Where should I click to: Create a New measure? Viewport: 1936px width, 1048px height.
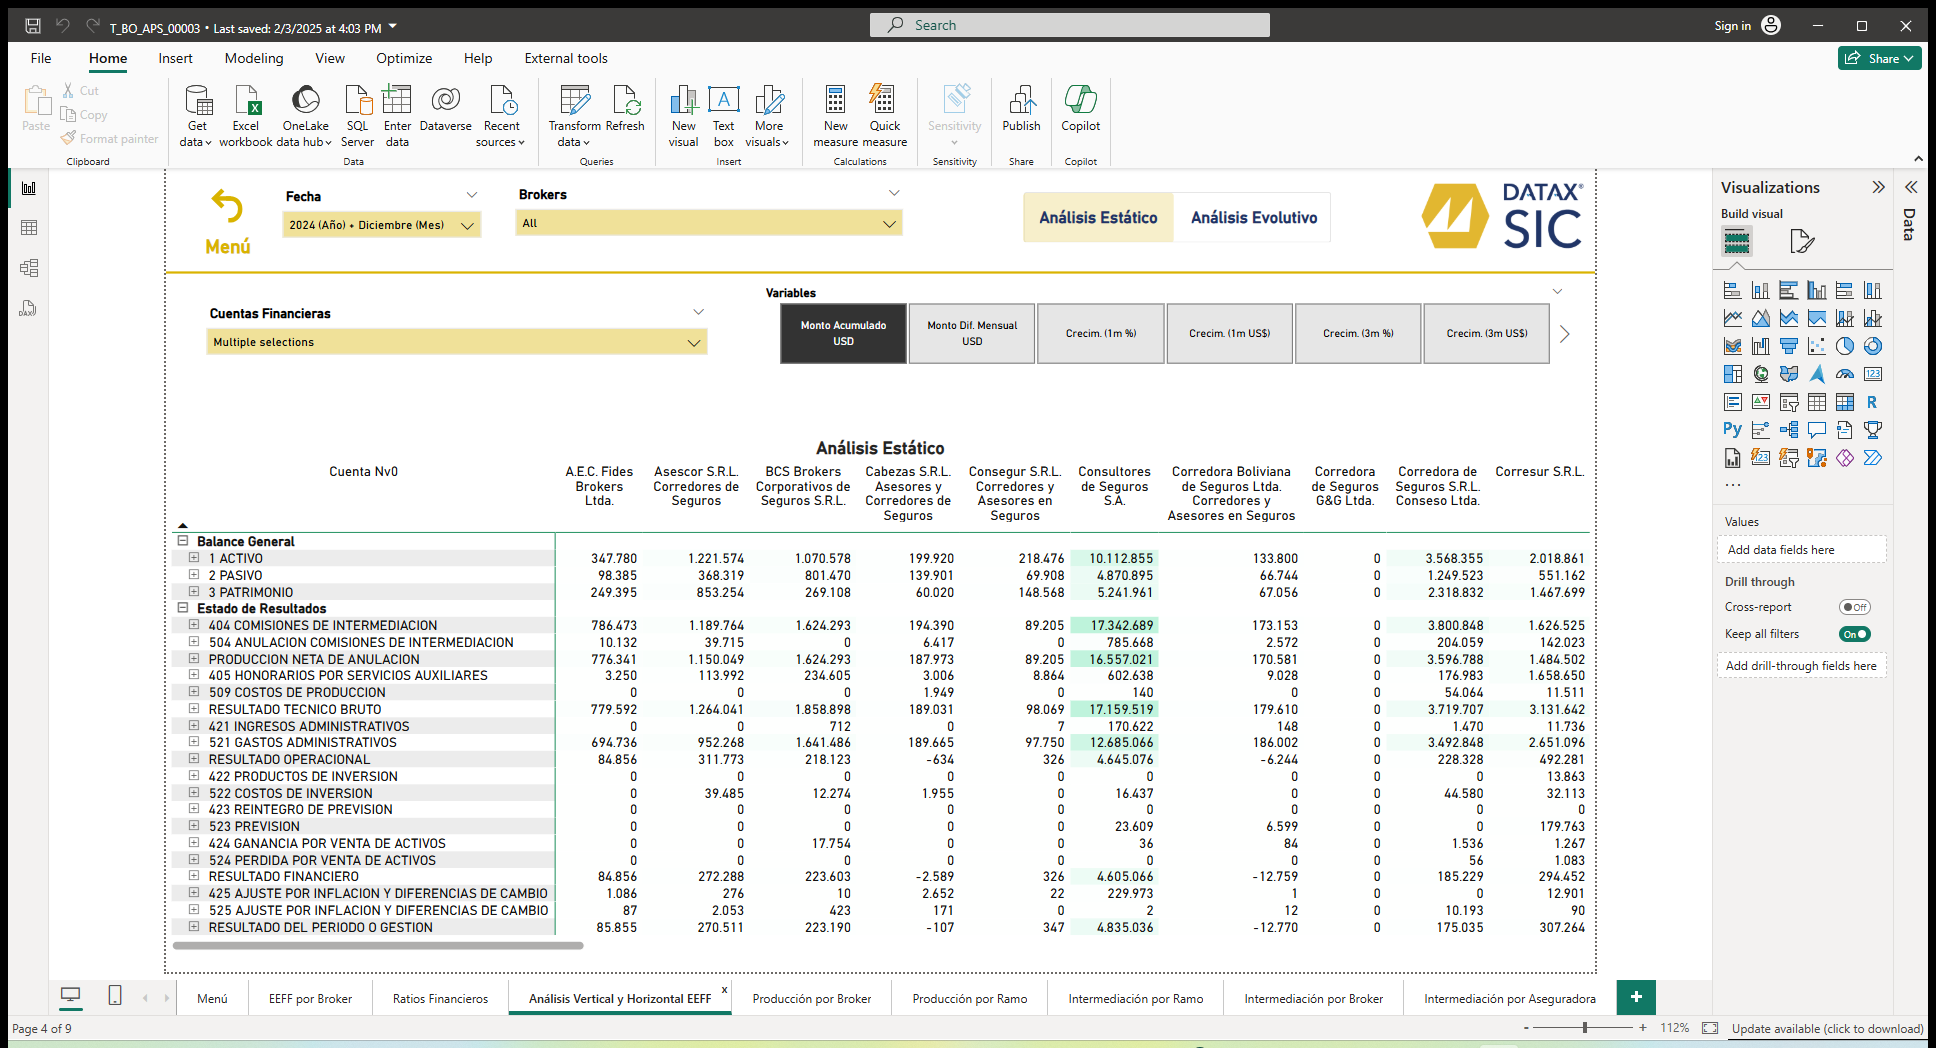[835, 113]
